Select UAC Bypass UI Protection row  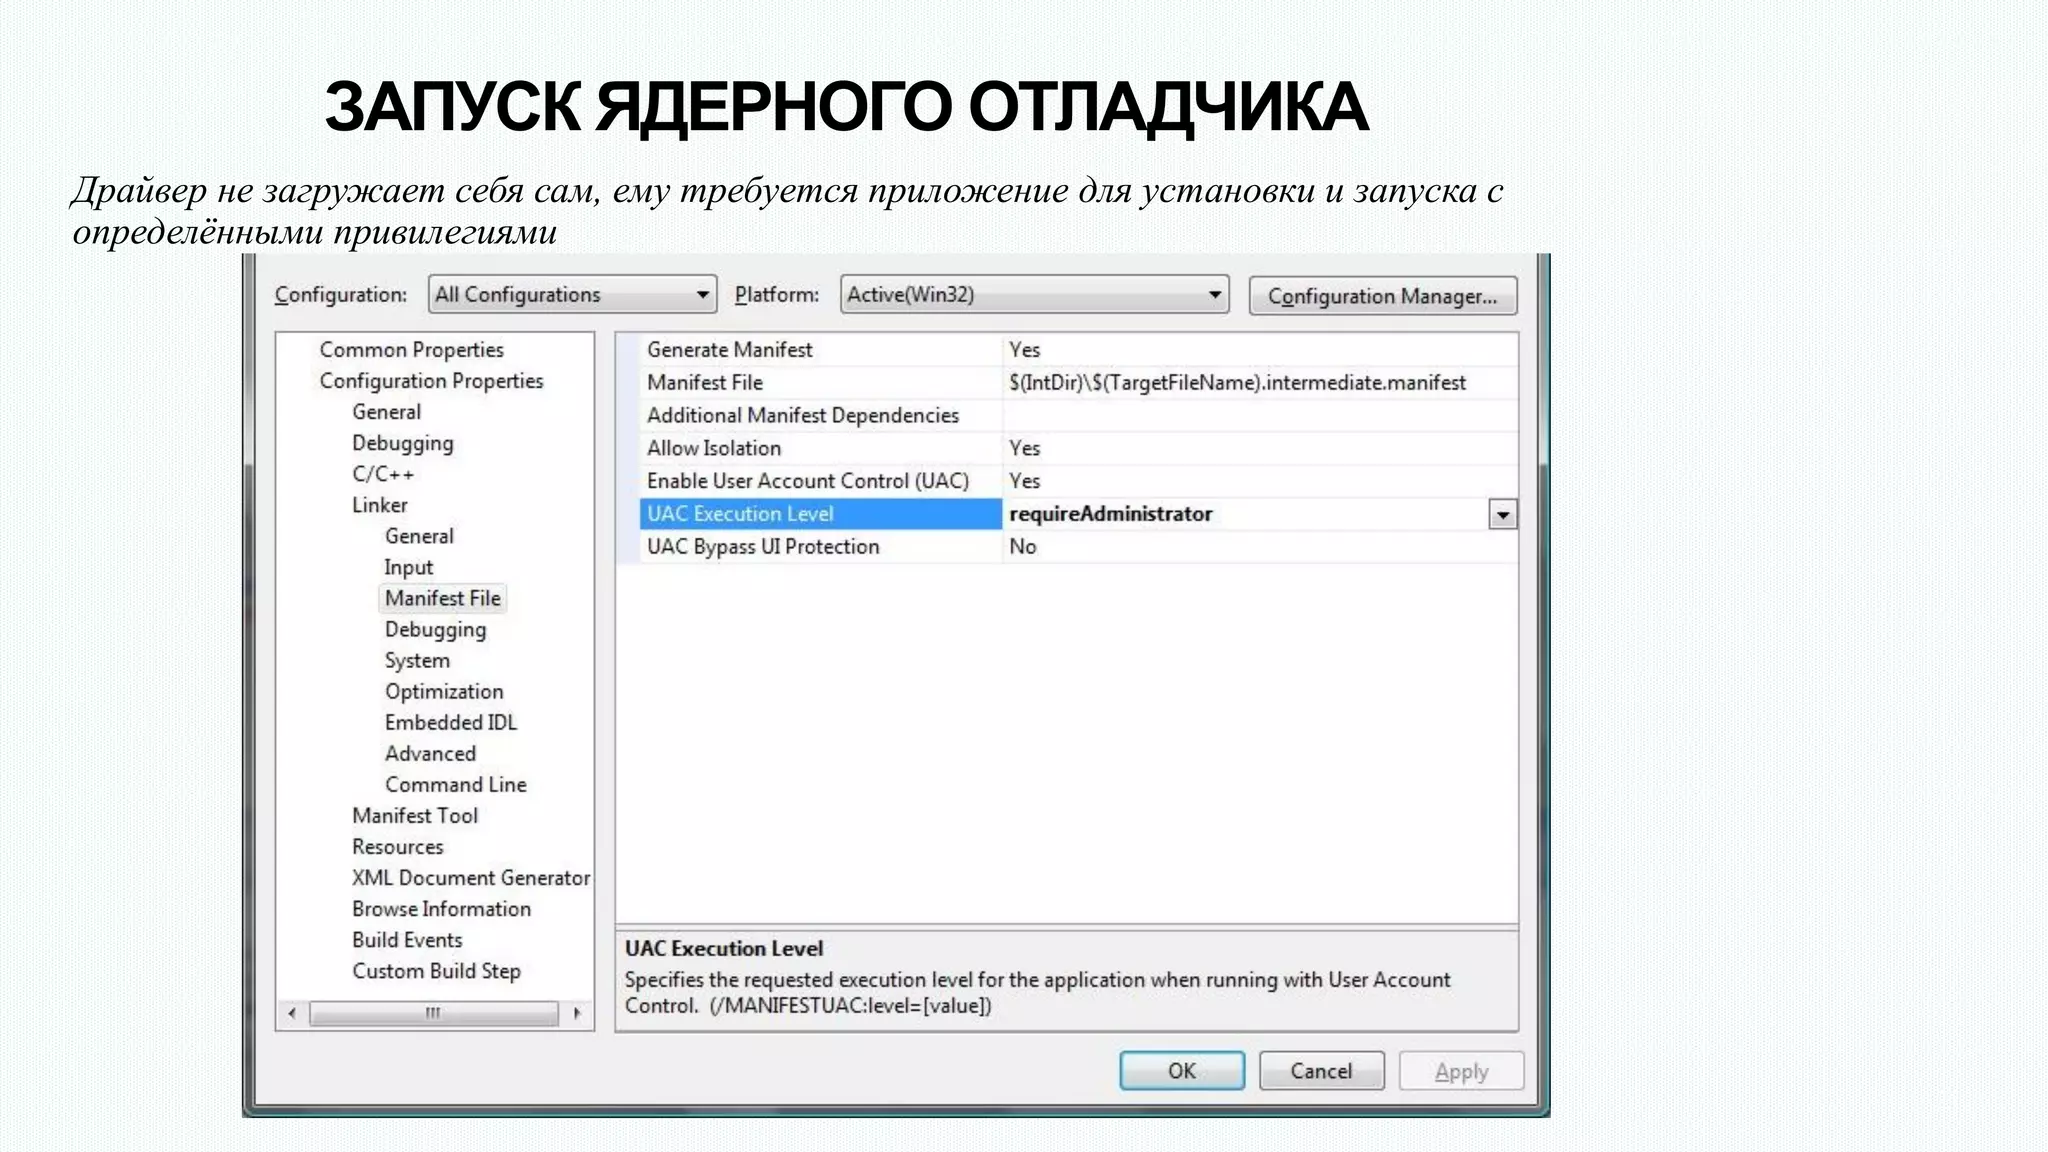[762, 547]
